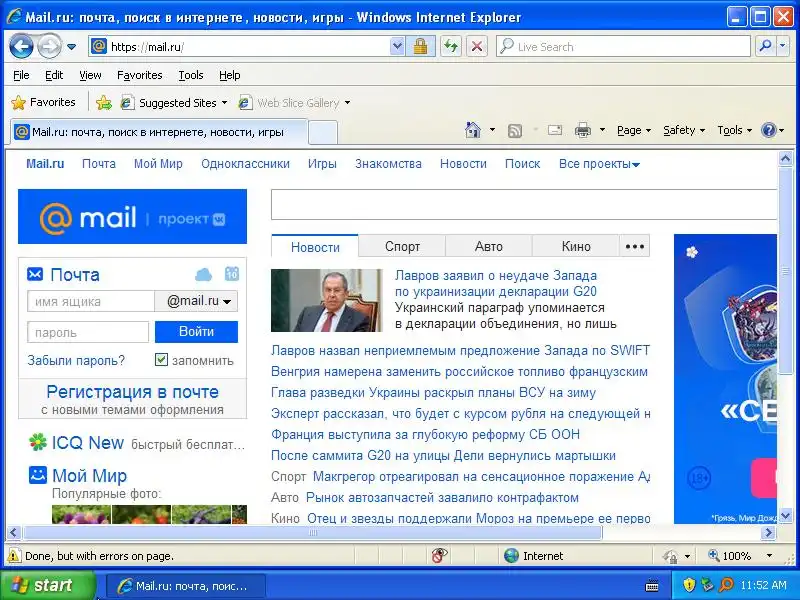Open the Tools menu in menu bar
Viewport: 800px width, 600px height.
click(x=191, y=75)
